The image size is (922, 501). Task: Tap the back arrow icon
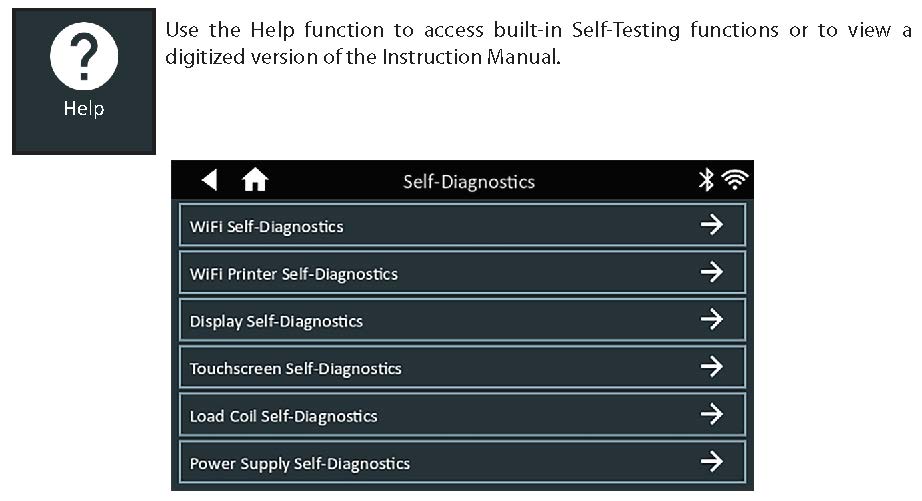coord(209,180)
